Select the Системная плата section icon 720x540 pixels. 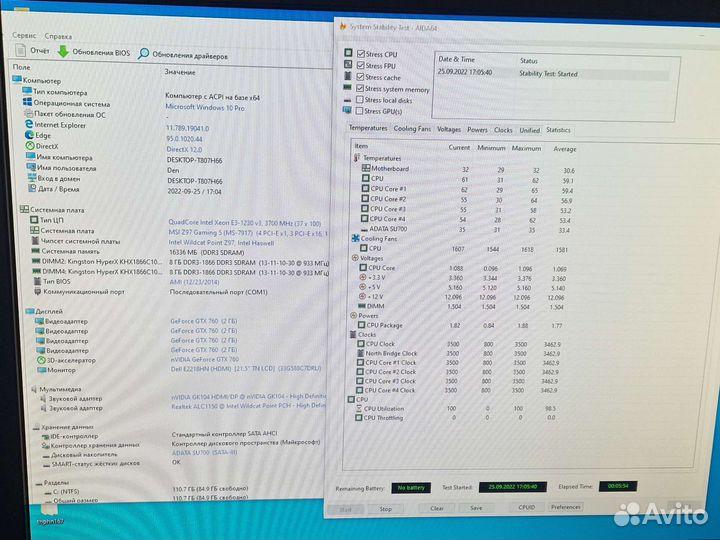pos(24,209)
